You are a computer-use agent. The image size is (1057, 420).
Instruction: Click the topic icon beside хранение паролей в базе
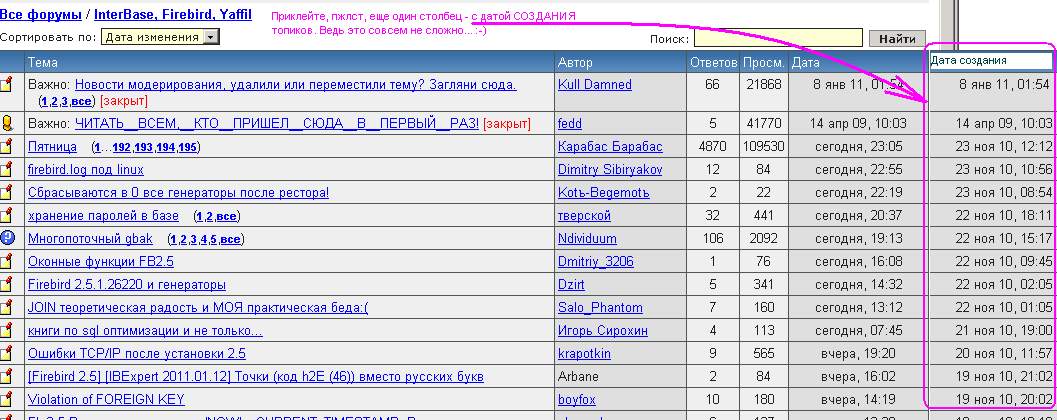(x=7, y=216)
